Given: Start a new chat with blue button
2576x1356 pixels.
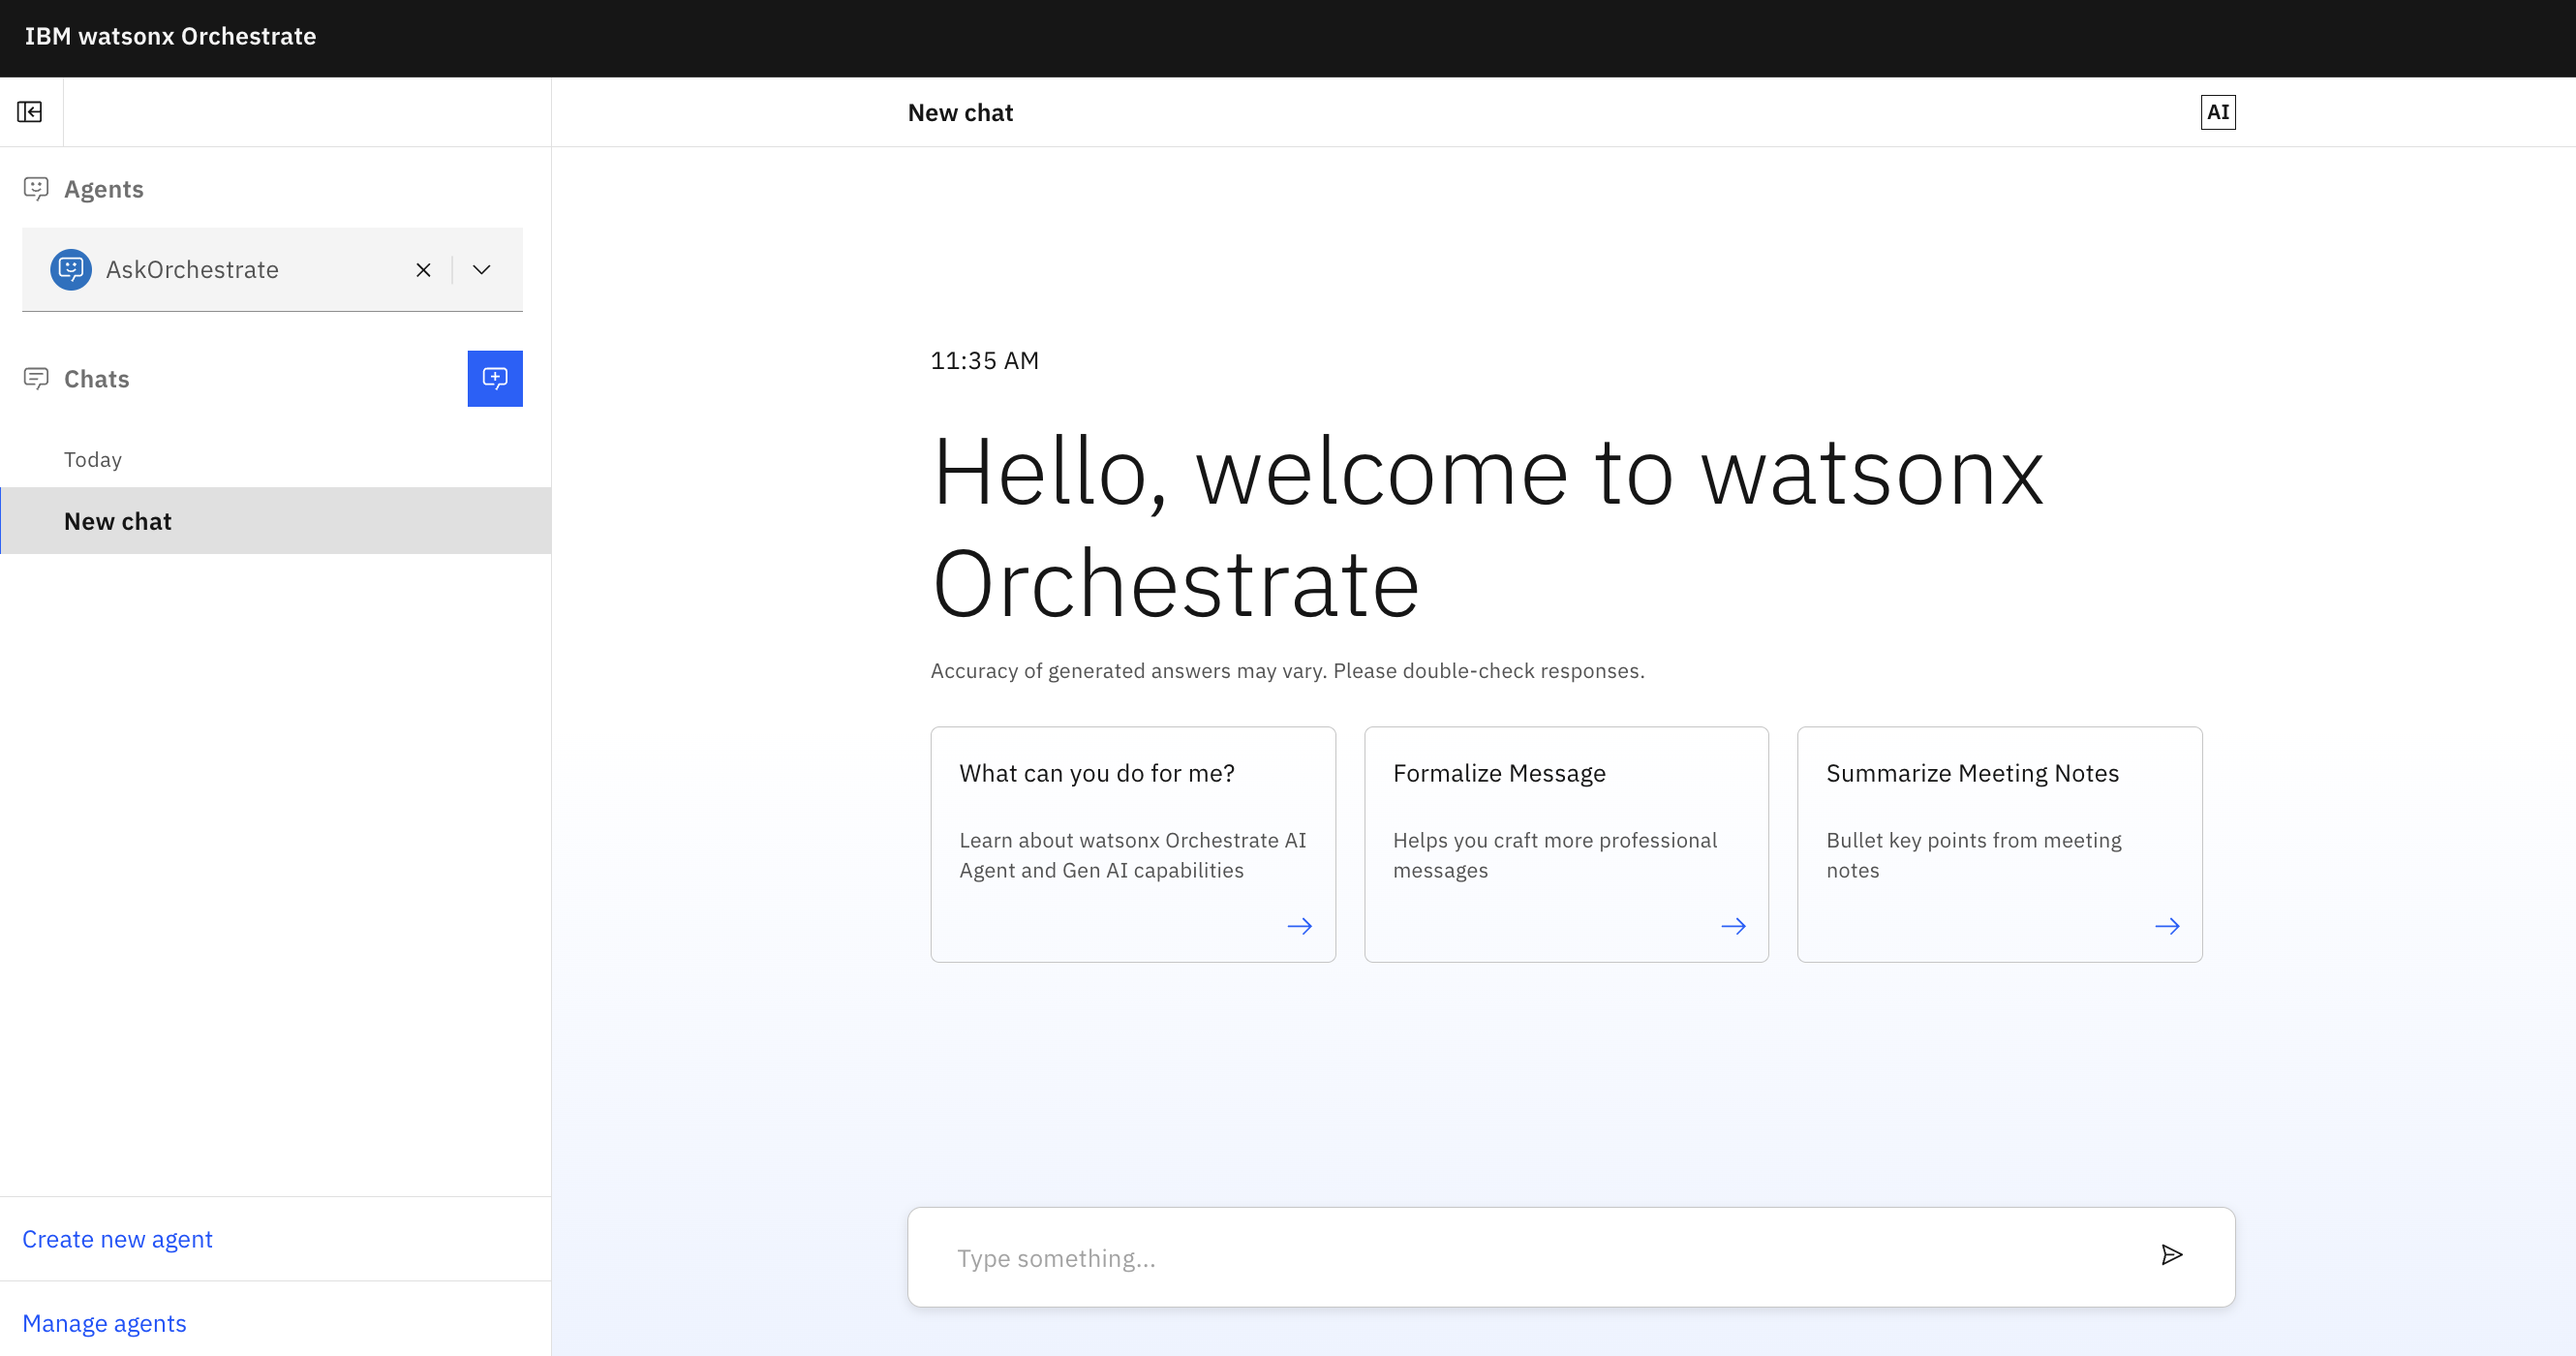Looking at the screenshot, I should coord(495,379).
